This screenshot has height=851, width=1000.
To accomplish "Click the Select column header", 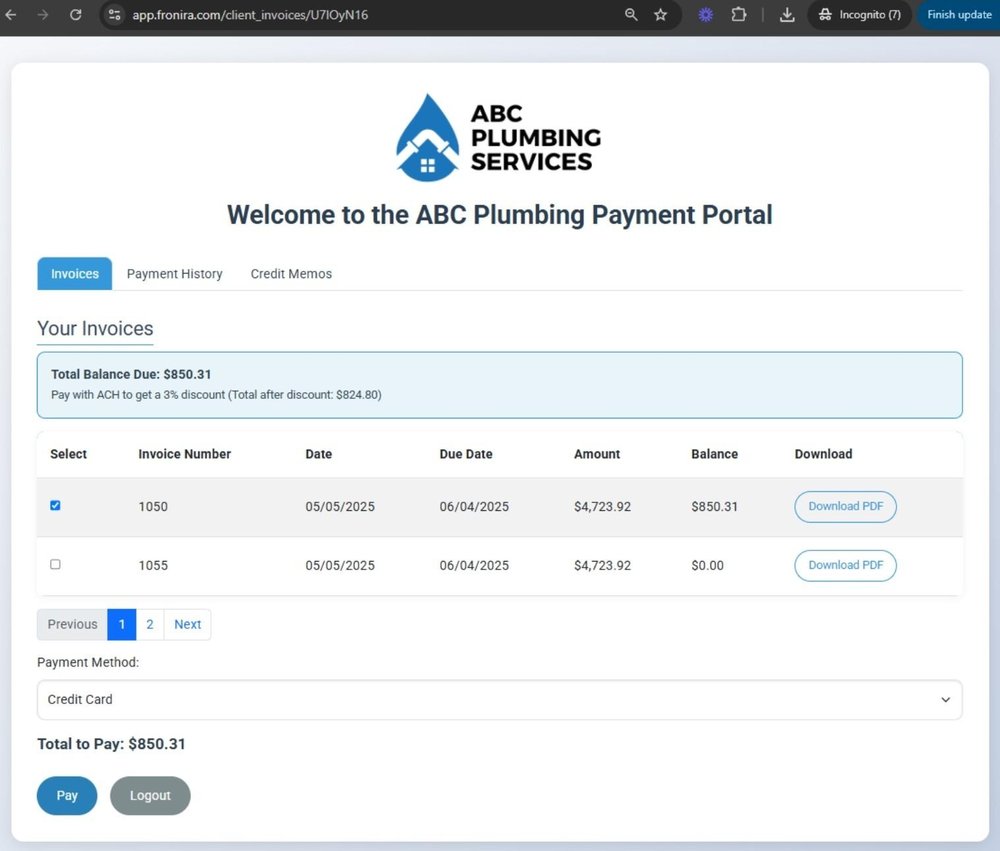I will [x=68, y=454].
